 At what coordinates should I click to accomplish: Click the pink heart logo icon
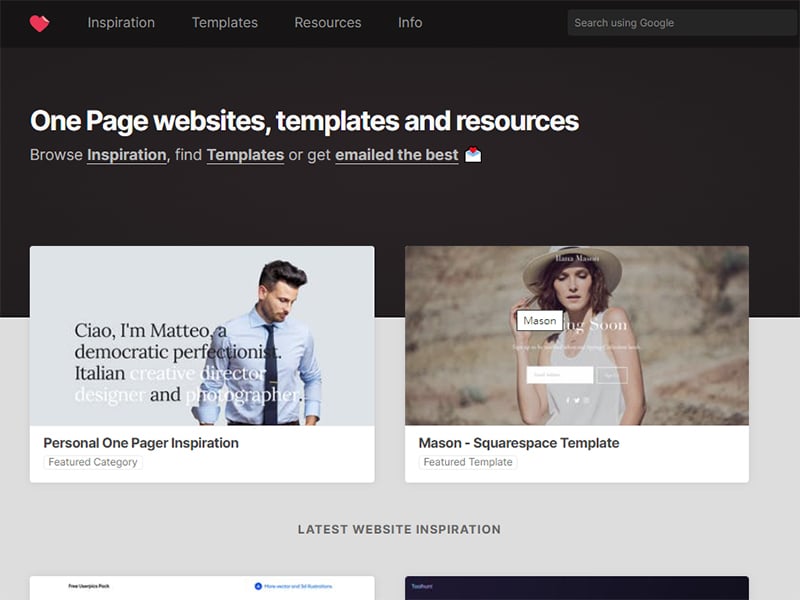[39, 23]
